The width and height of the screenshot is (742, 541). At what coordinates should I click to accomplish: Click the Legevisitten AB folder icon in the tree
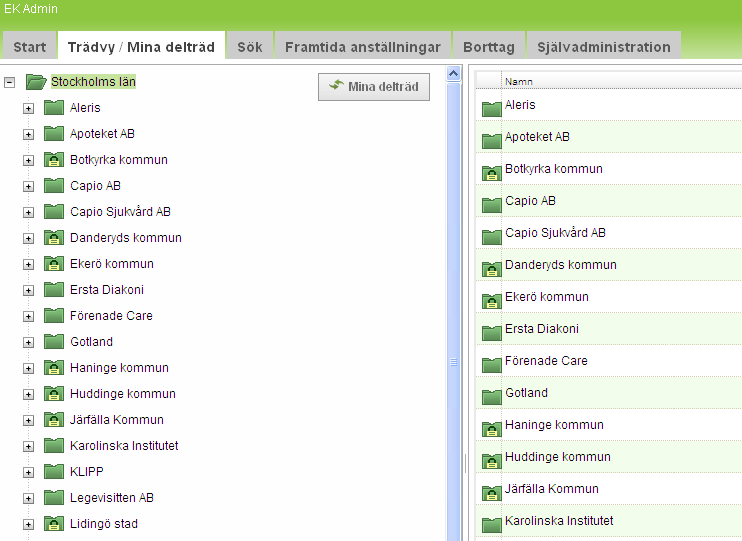tap(53, 498)
